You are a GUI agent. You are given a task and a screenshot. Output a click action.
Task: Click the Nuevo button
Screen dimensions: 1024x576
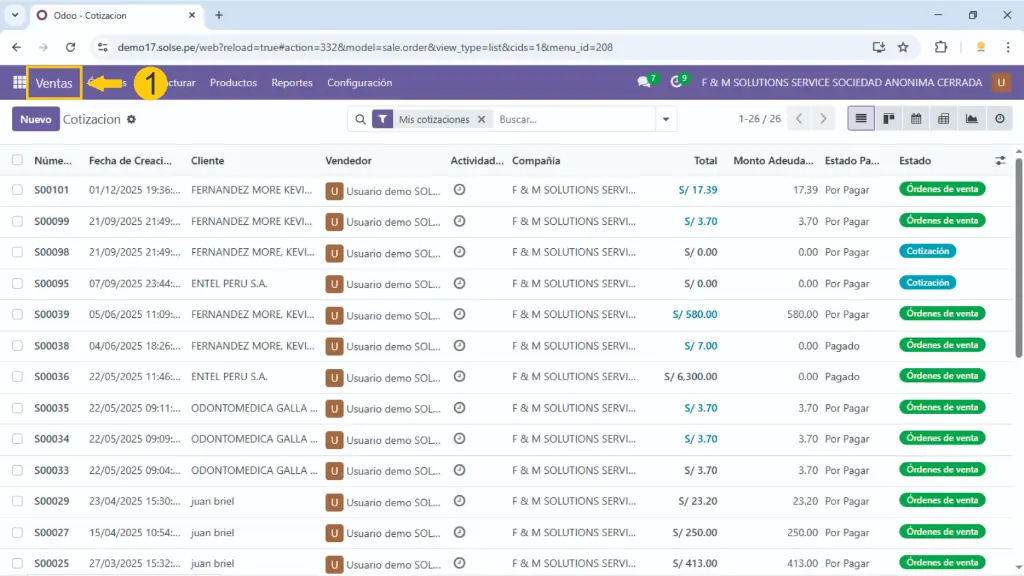(x=35, y=119)
